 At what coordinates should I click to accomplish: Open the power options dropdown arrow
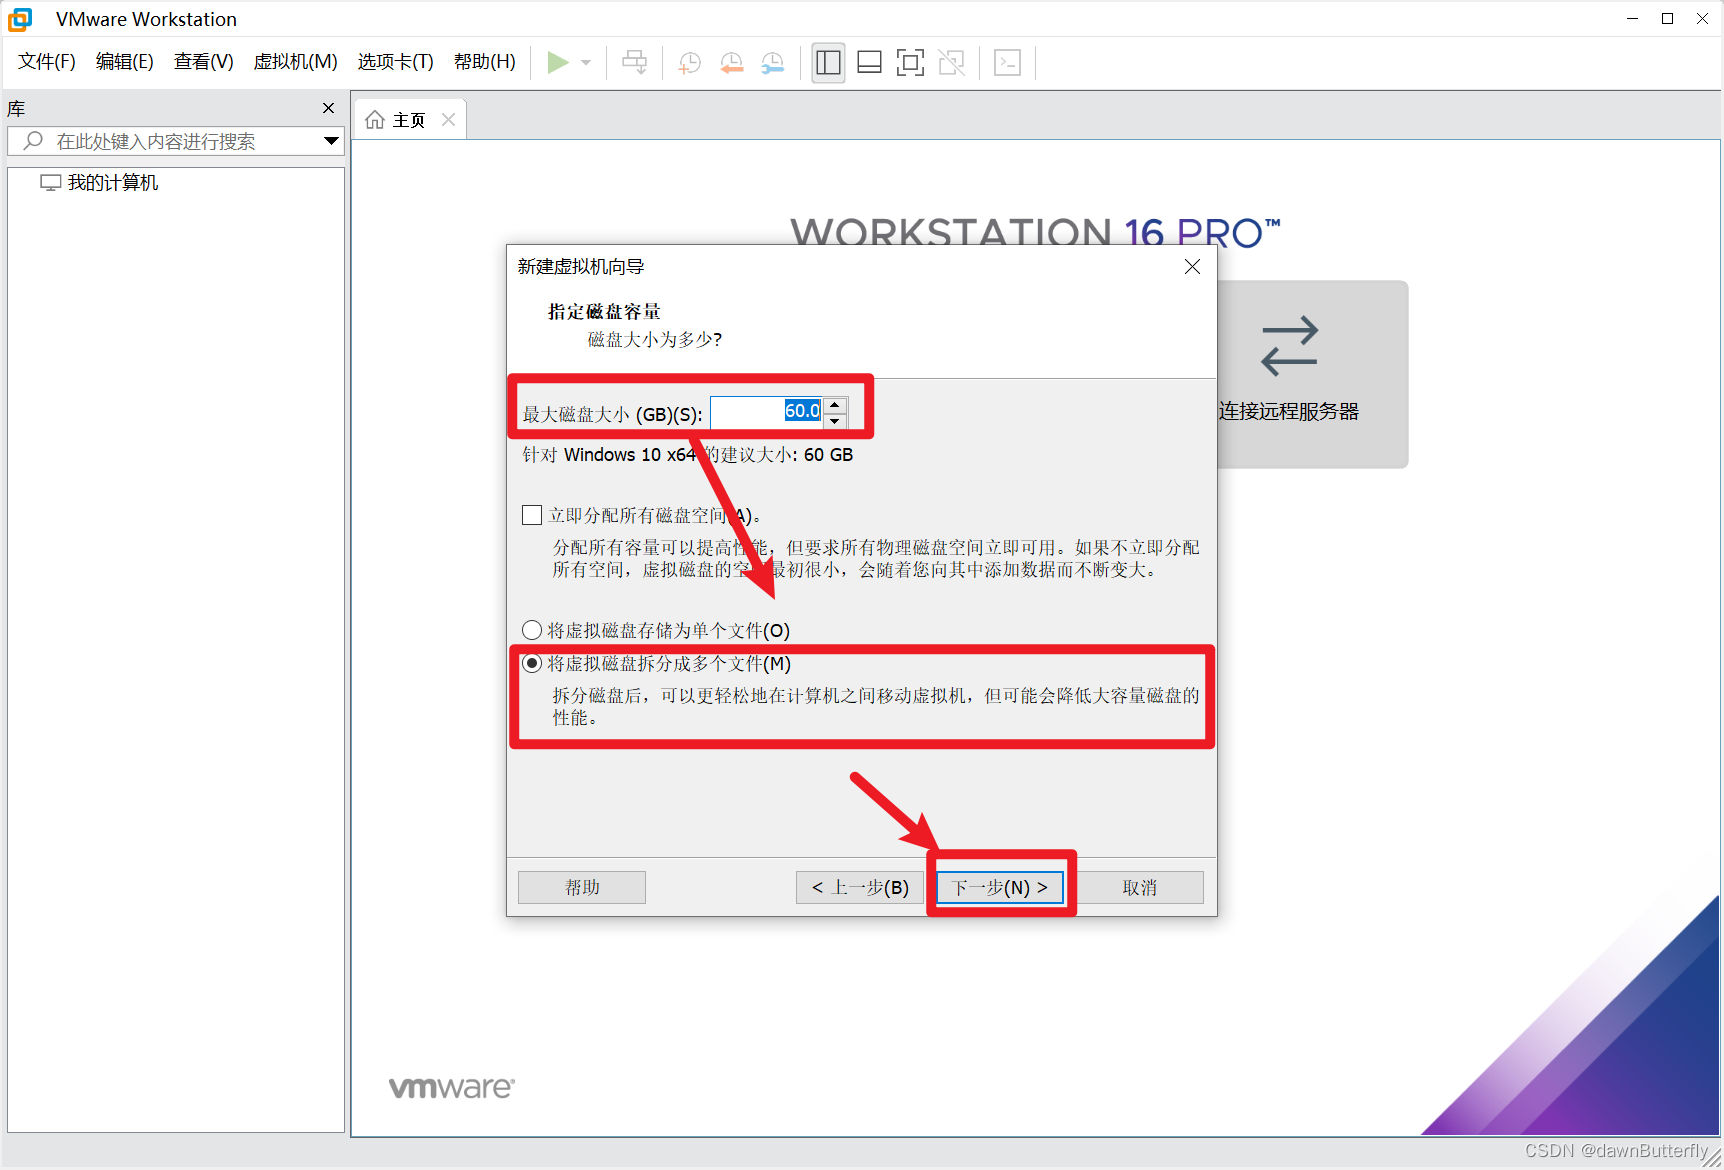pyautogui.click(x=586, y=62)
